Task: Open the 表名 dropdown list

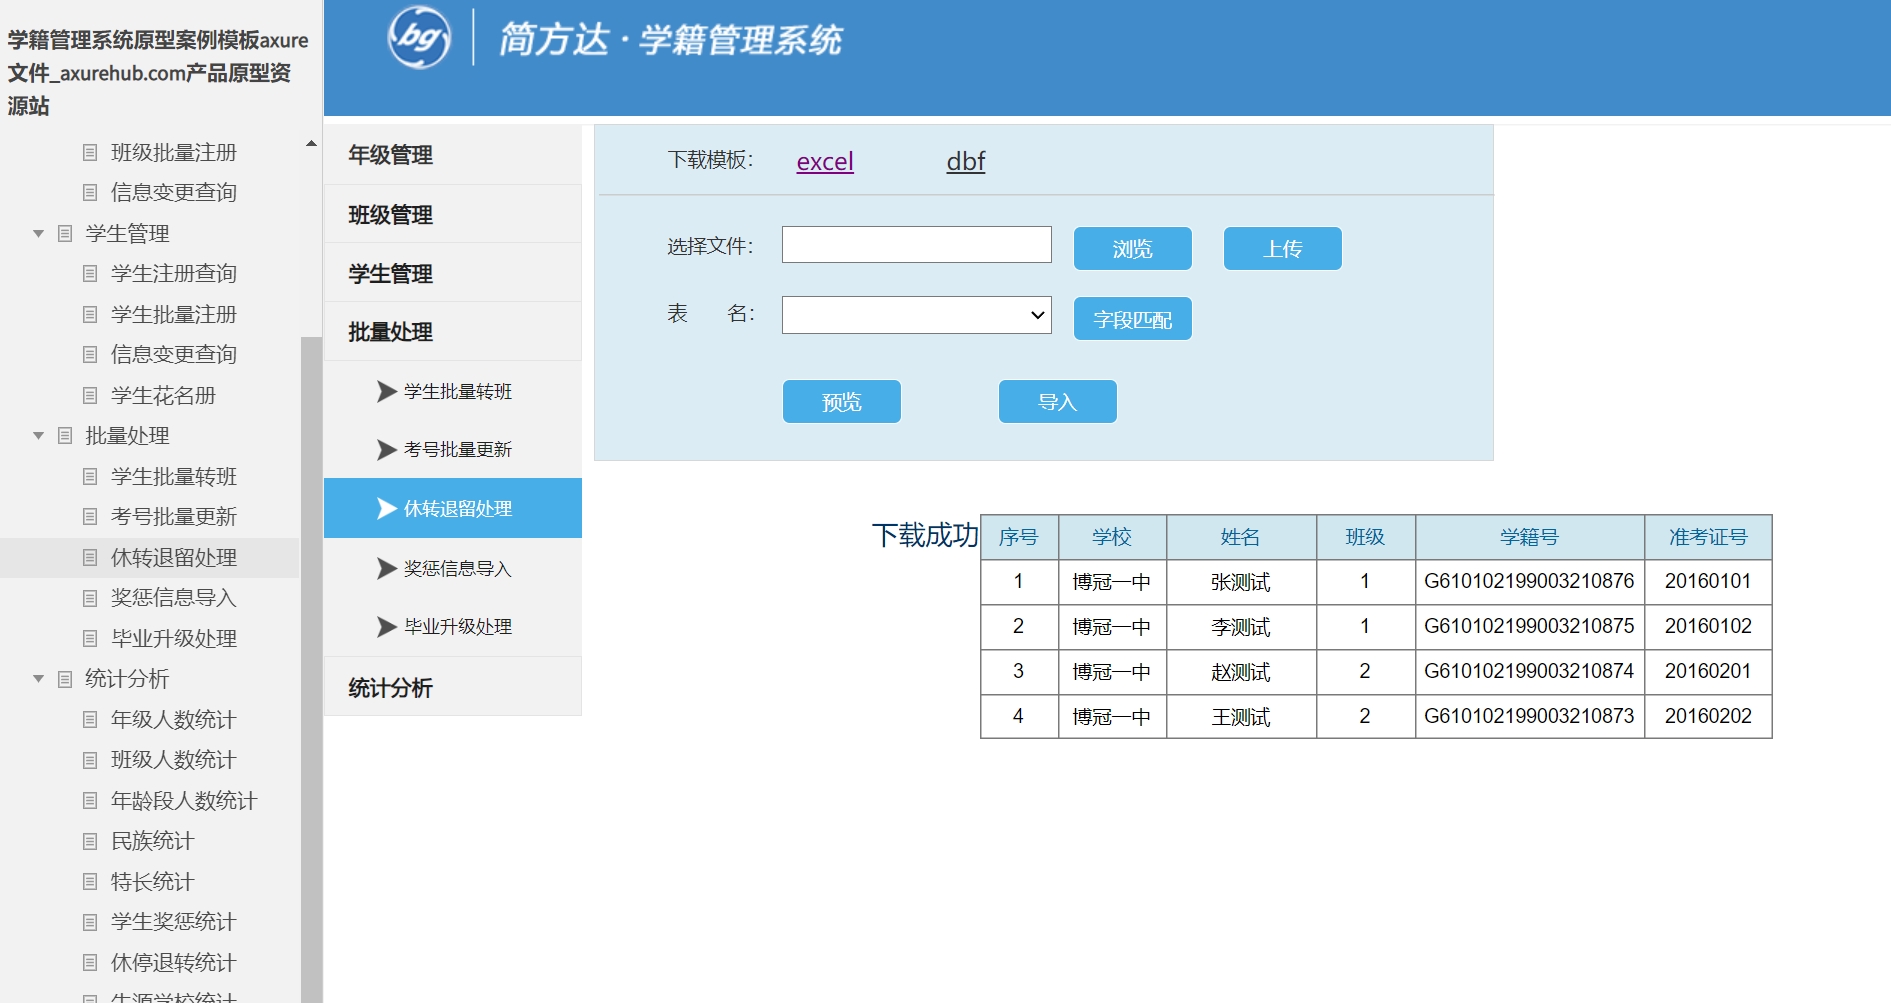Action: (916, 315)
